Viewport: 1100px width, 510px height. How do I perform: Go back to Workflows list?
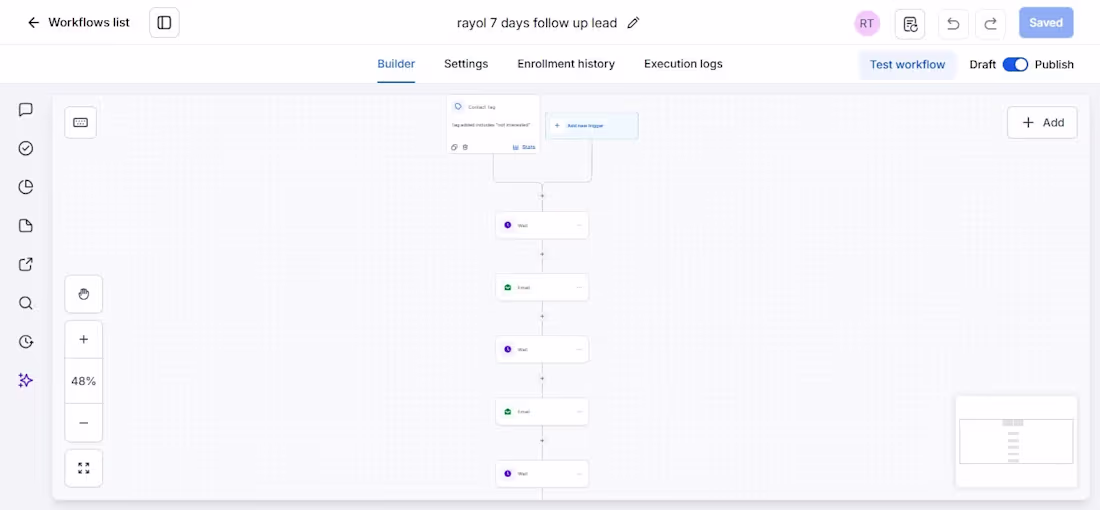78,22
